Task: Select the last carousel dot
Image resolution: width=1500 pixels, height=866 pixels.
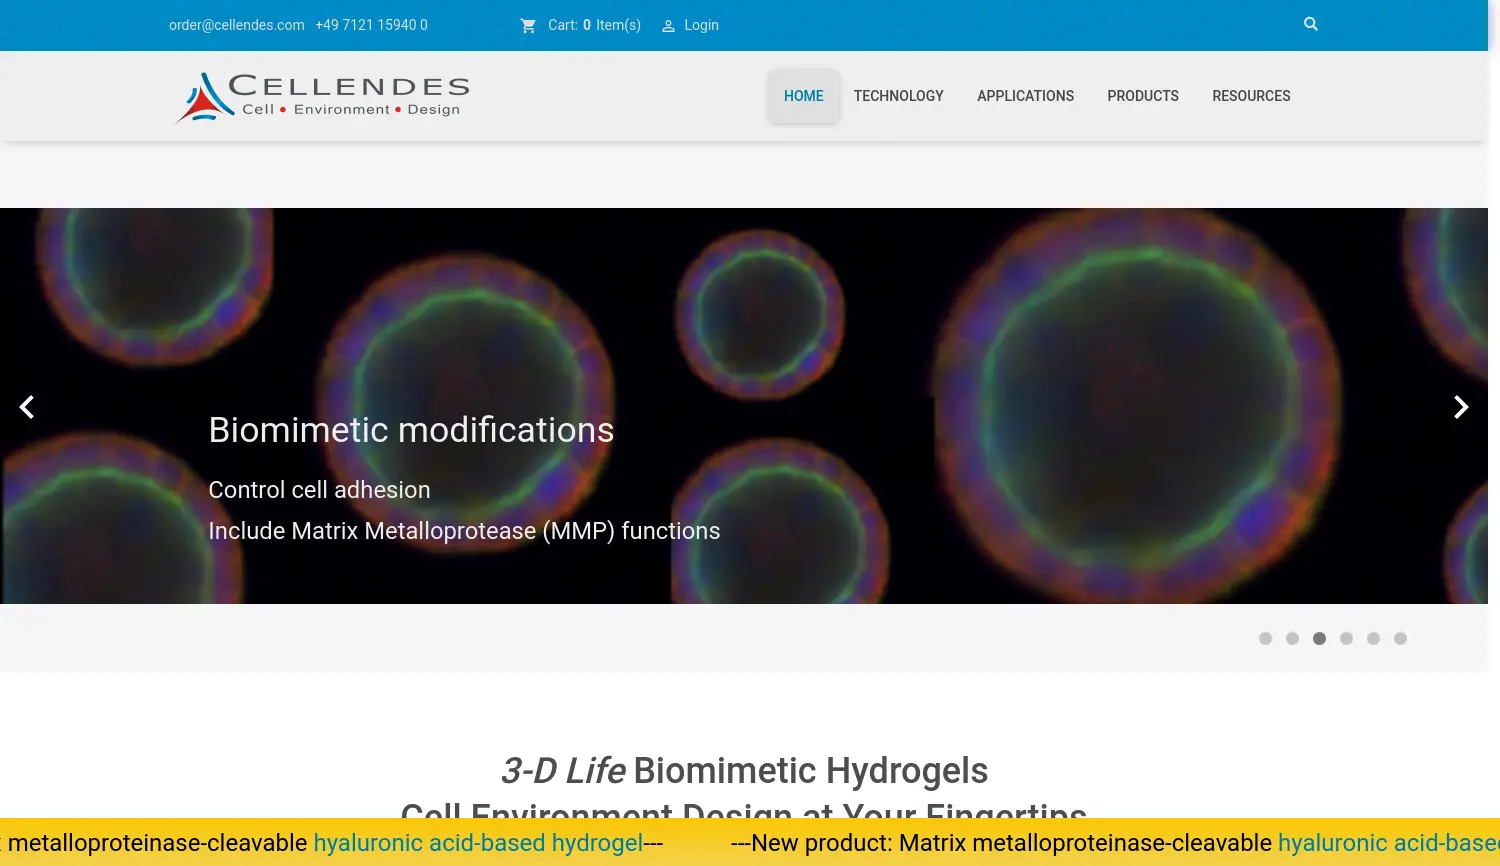Action: point(1400,638)
